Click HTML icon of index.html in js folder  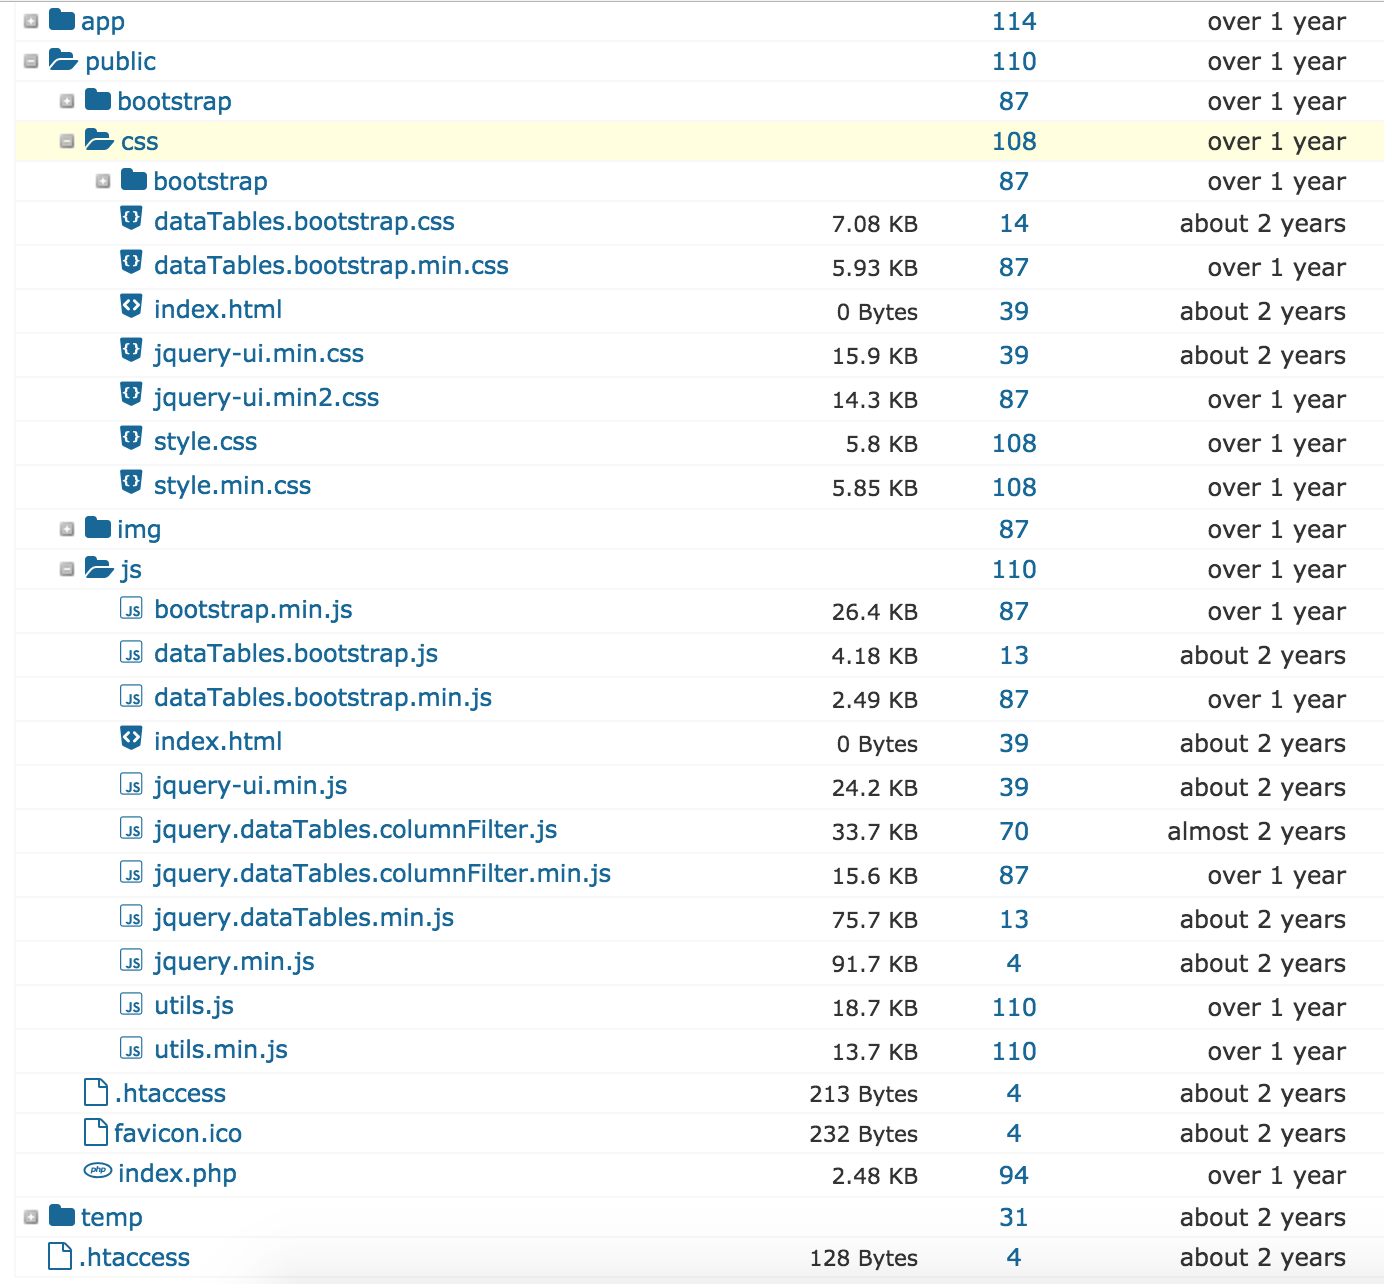(131, 738)
